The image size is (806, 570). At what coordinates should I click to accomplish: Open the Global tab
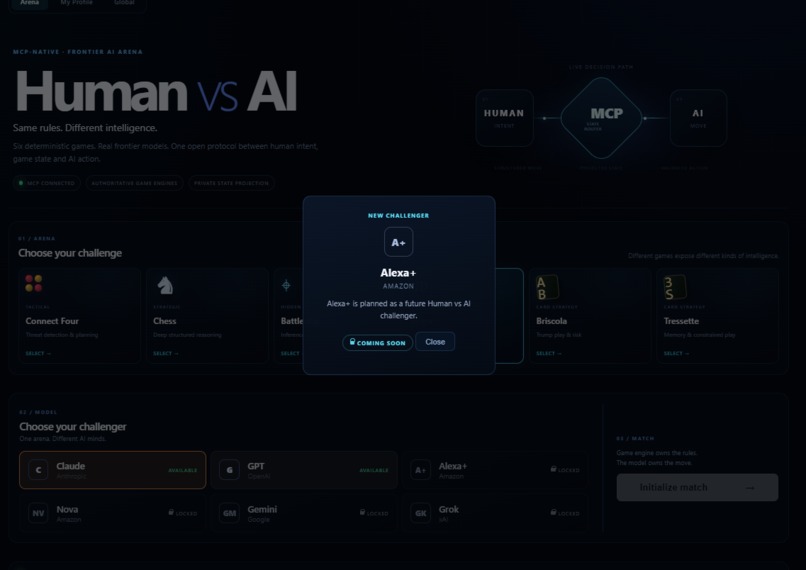pyautogui.click(x=124, y=3)
